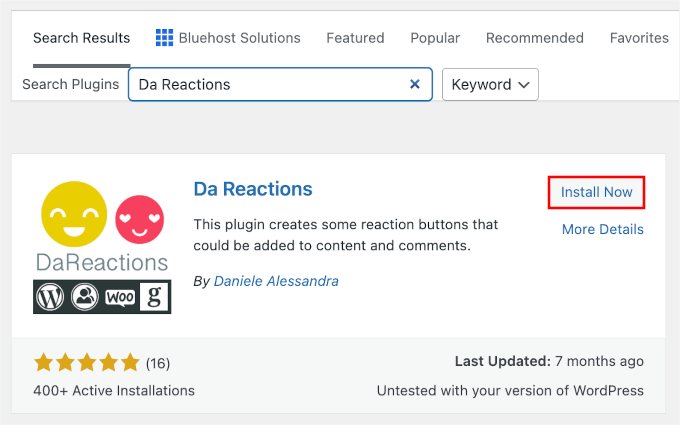The height and width of the screenshot is (425, 680).
Task: Clear the plugin search field with the X
Action: (415, 84)
